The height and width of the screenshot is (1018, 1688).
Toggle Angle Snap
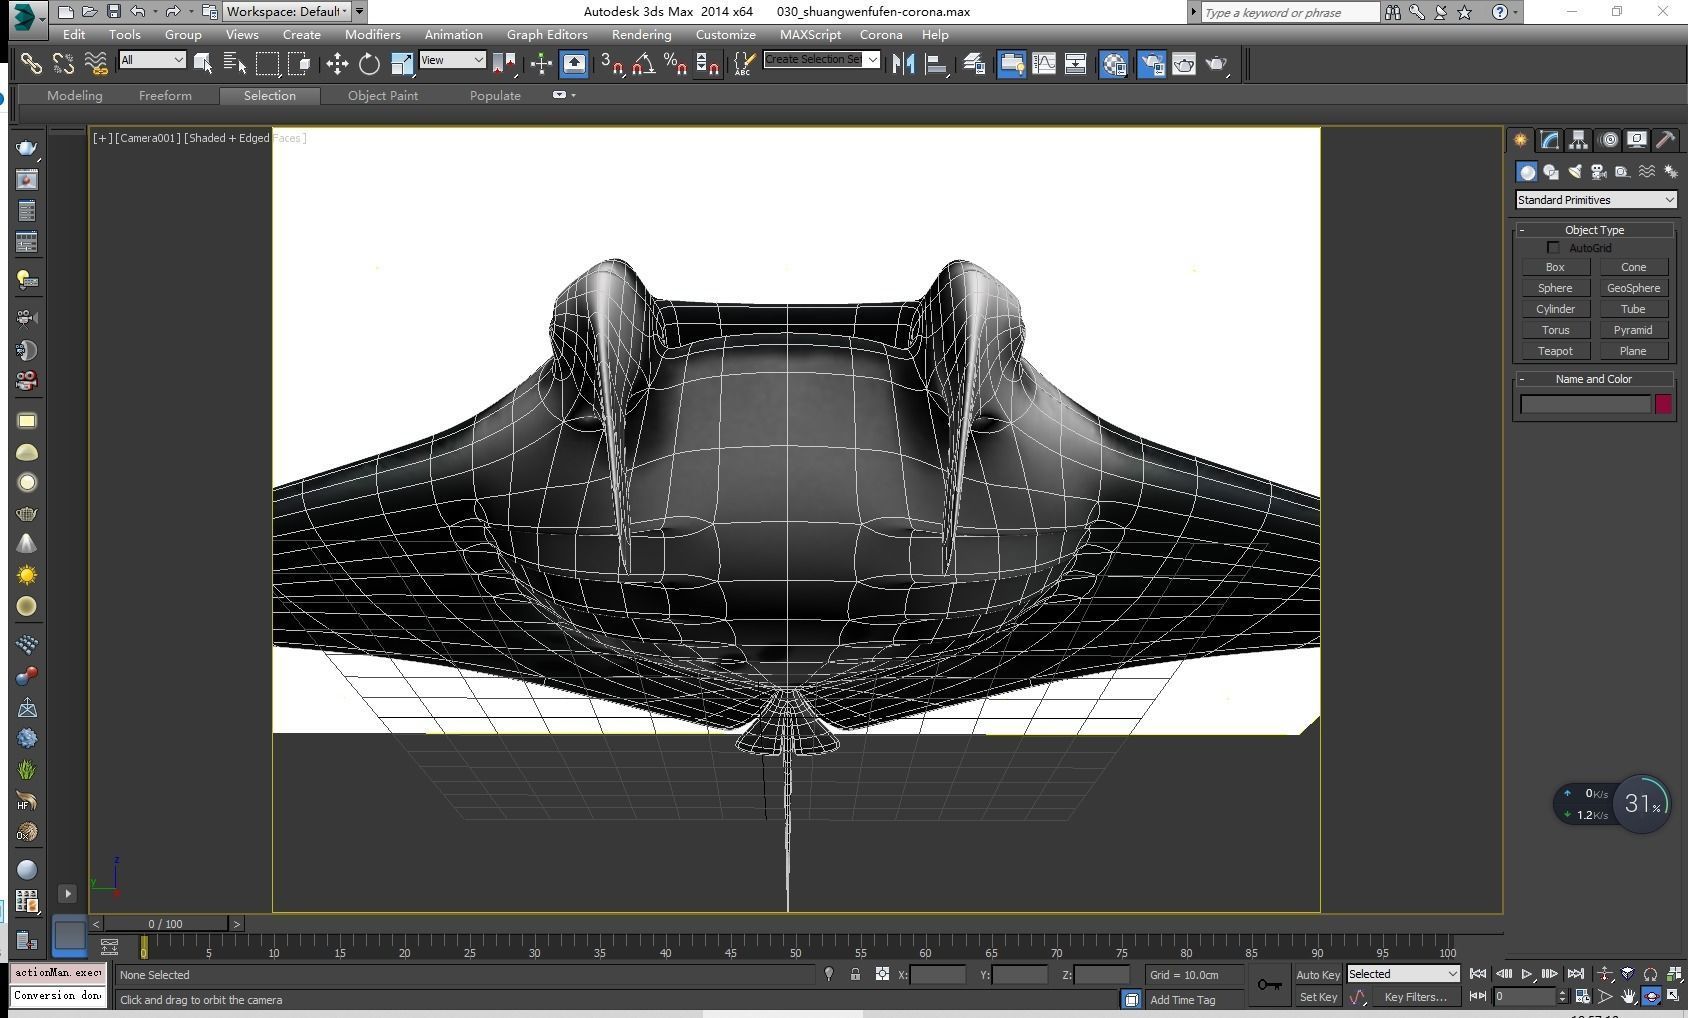643,64
